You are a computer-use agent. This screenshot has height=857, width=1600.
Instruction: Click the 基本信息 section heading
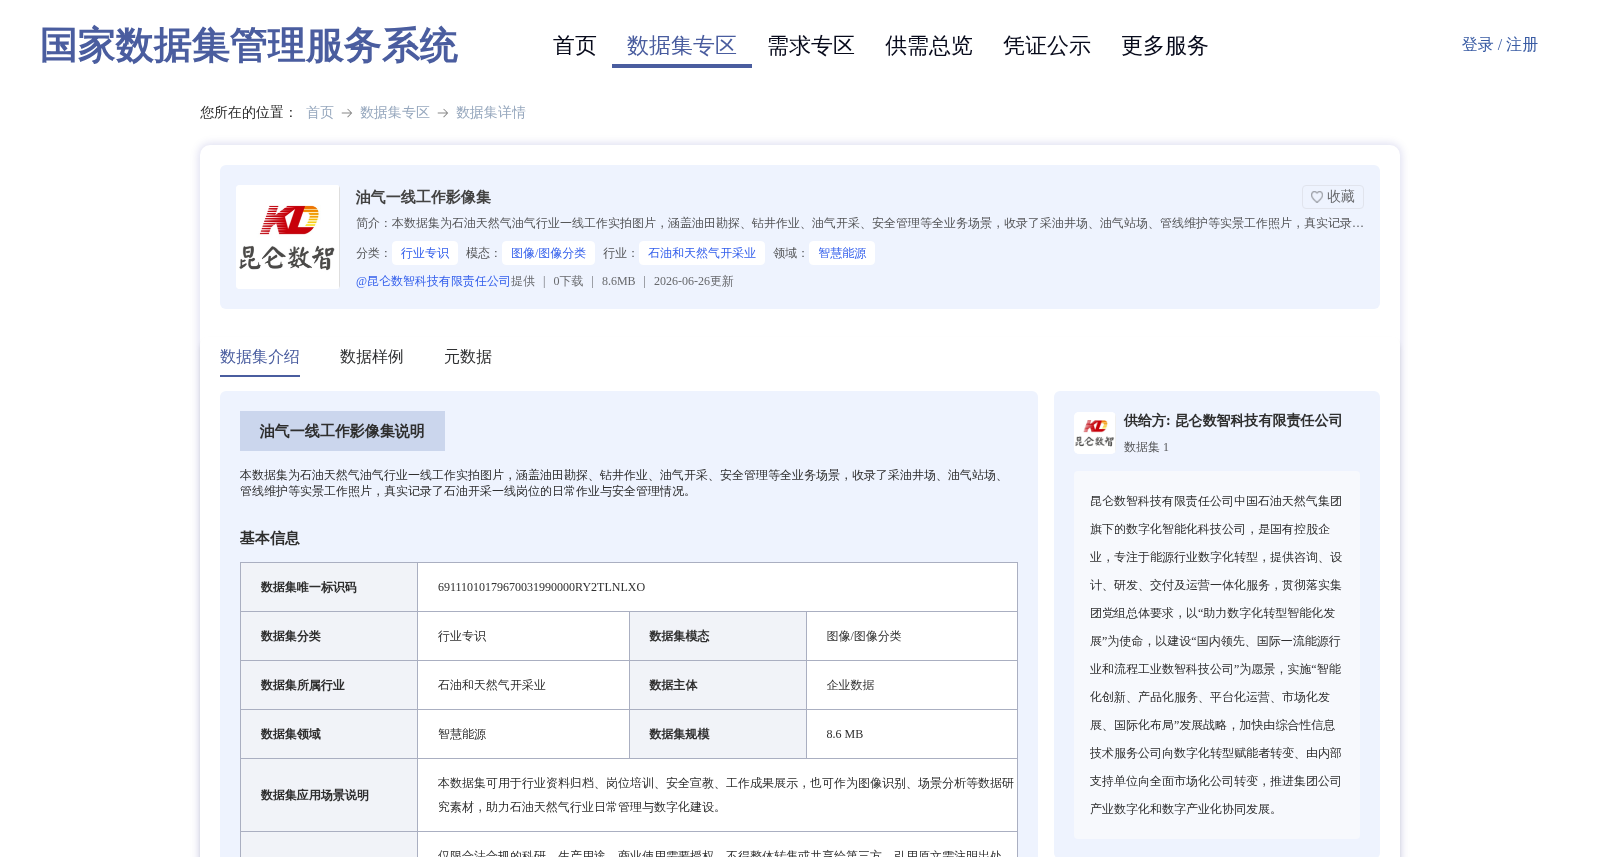(270, 538)
